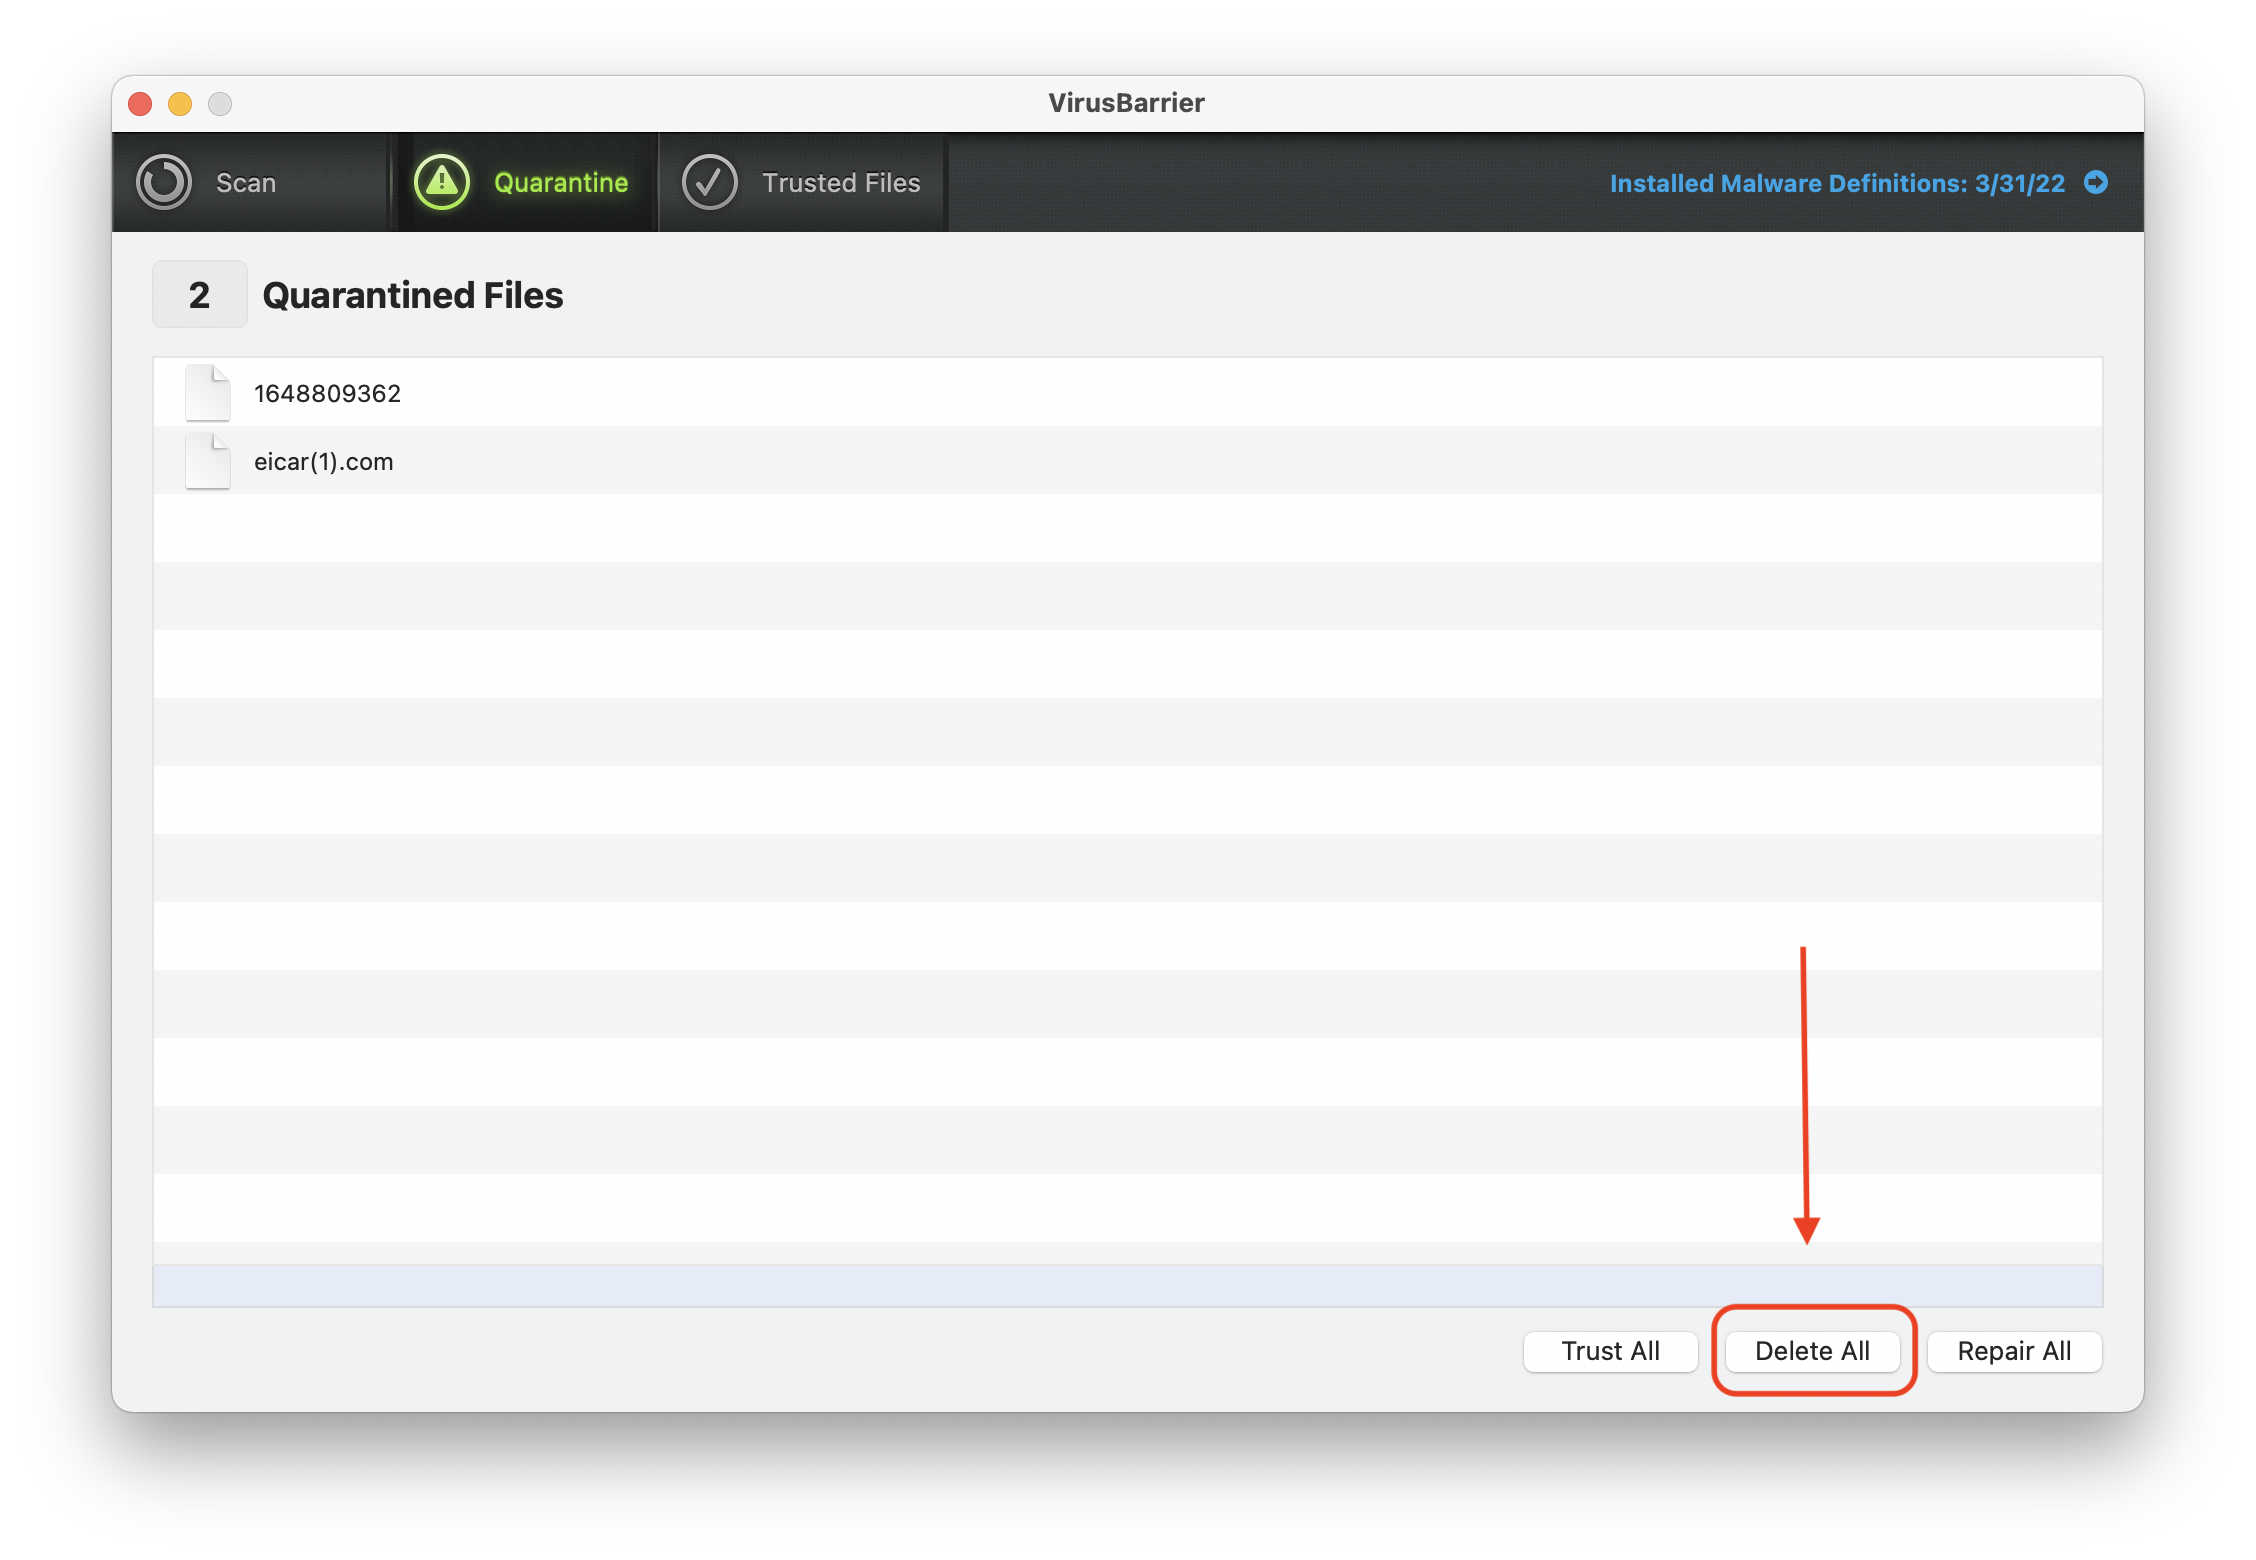
Task: Click the Quarantined Files heading
Action: pyautogui.click(x=412, y=295)
